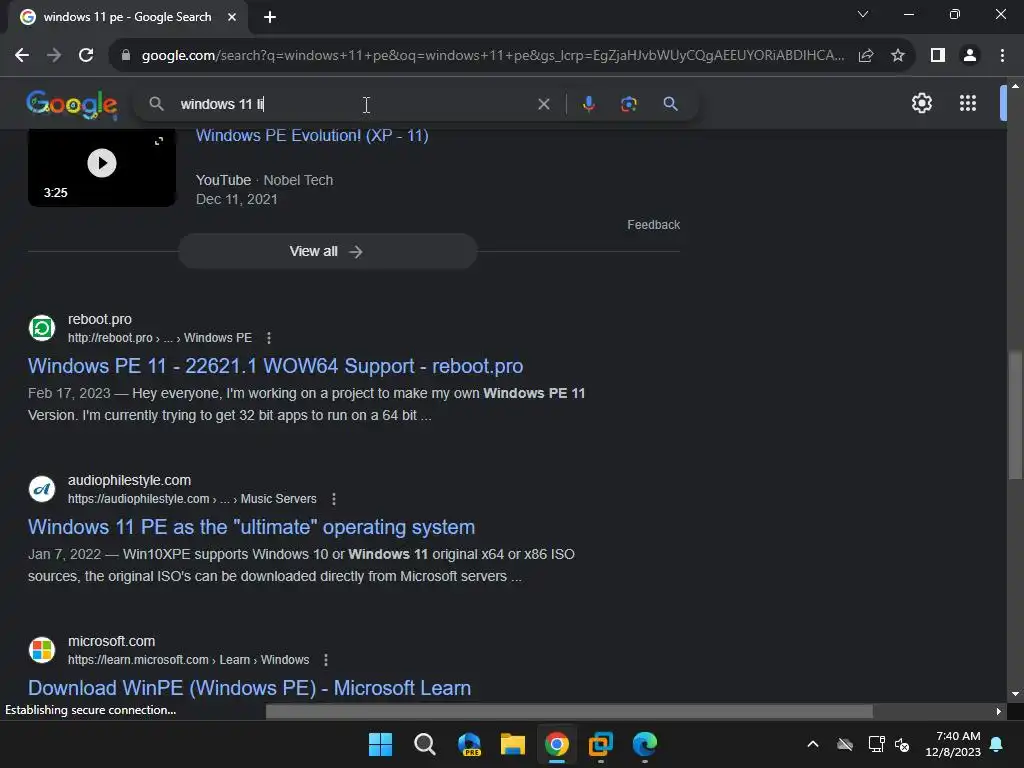Click the forward navigation arrow
Screen dimensions: 1024x768
[x=54, y=56]
